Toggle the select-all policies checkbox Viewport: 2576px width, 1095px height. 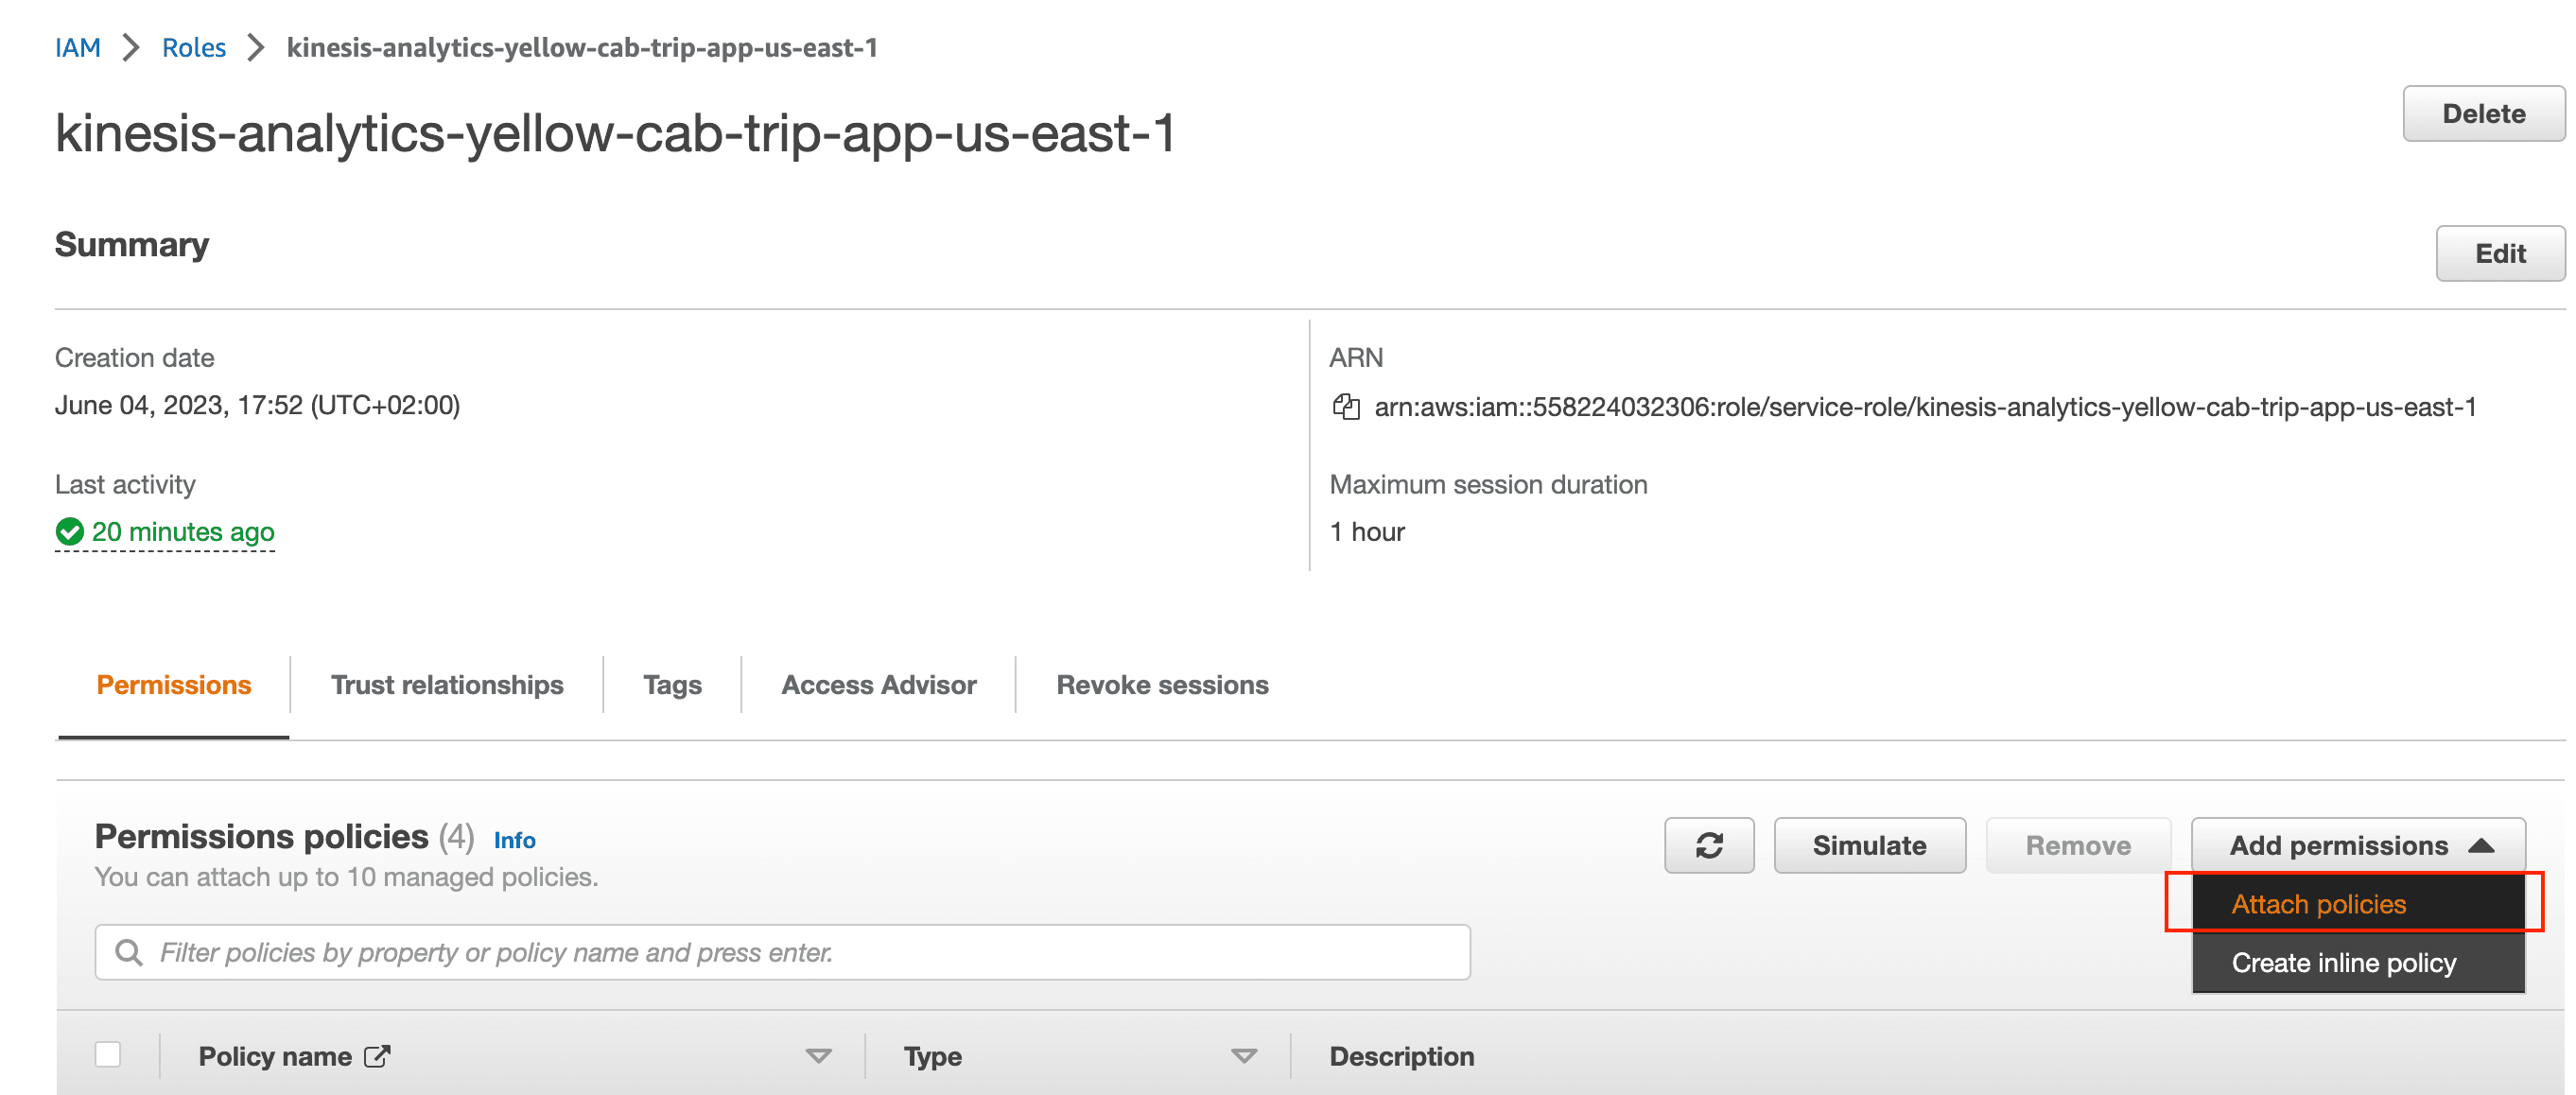108,1055
